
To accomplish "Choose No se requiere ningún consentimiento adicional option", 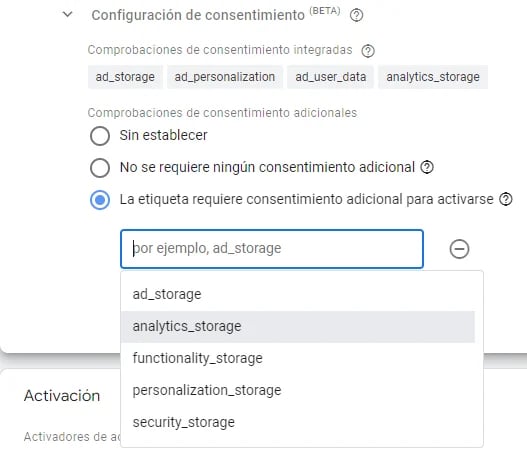I will (x=100, y=167).
